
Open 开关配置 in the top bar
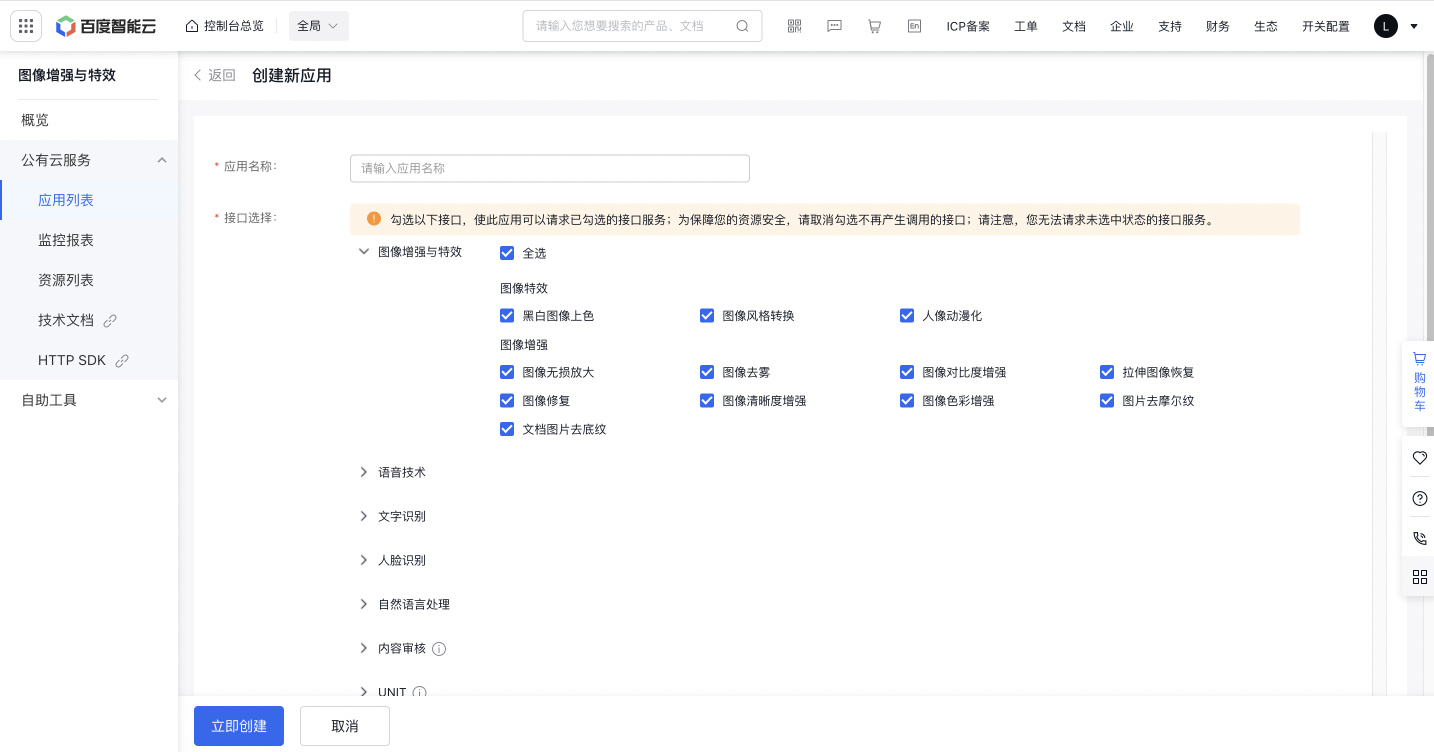(1326, 26)
